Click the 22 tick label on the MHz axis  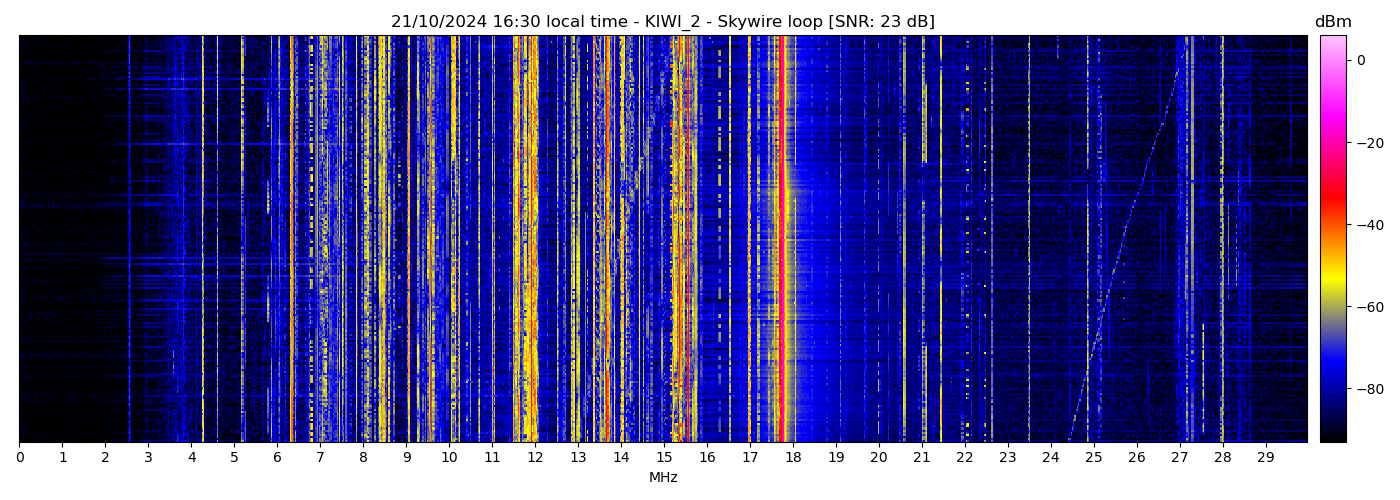coord(964,458)
